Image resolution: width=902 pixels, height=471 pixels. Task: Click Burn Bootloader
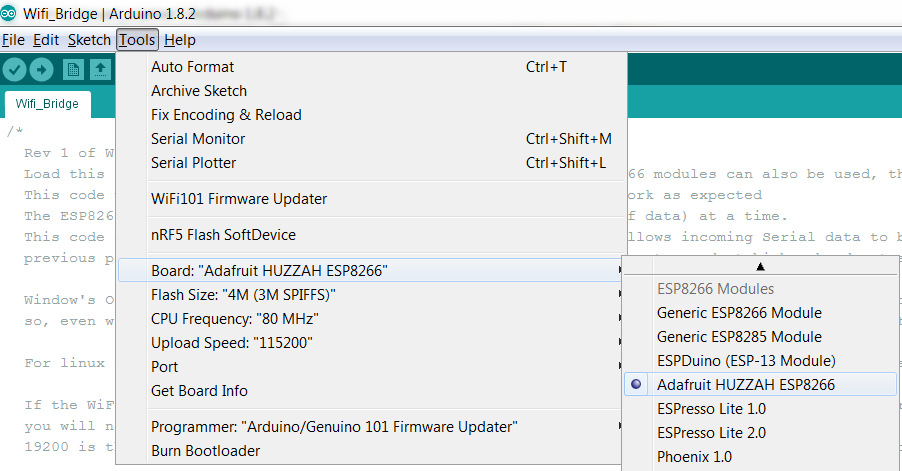pos(371,450)
